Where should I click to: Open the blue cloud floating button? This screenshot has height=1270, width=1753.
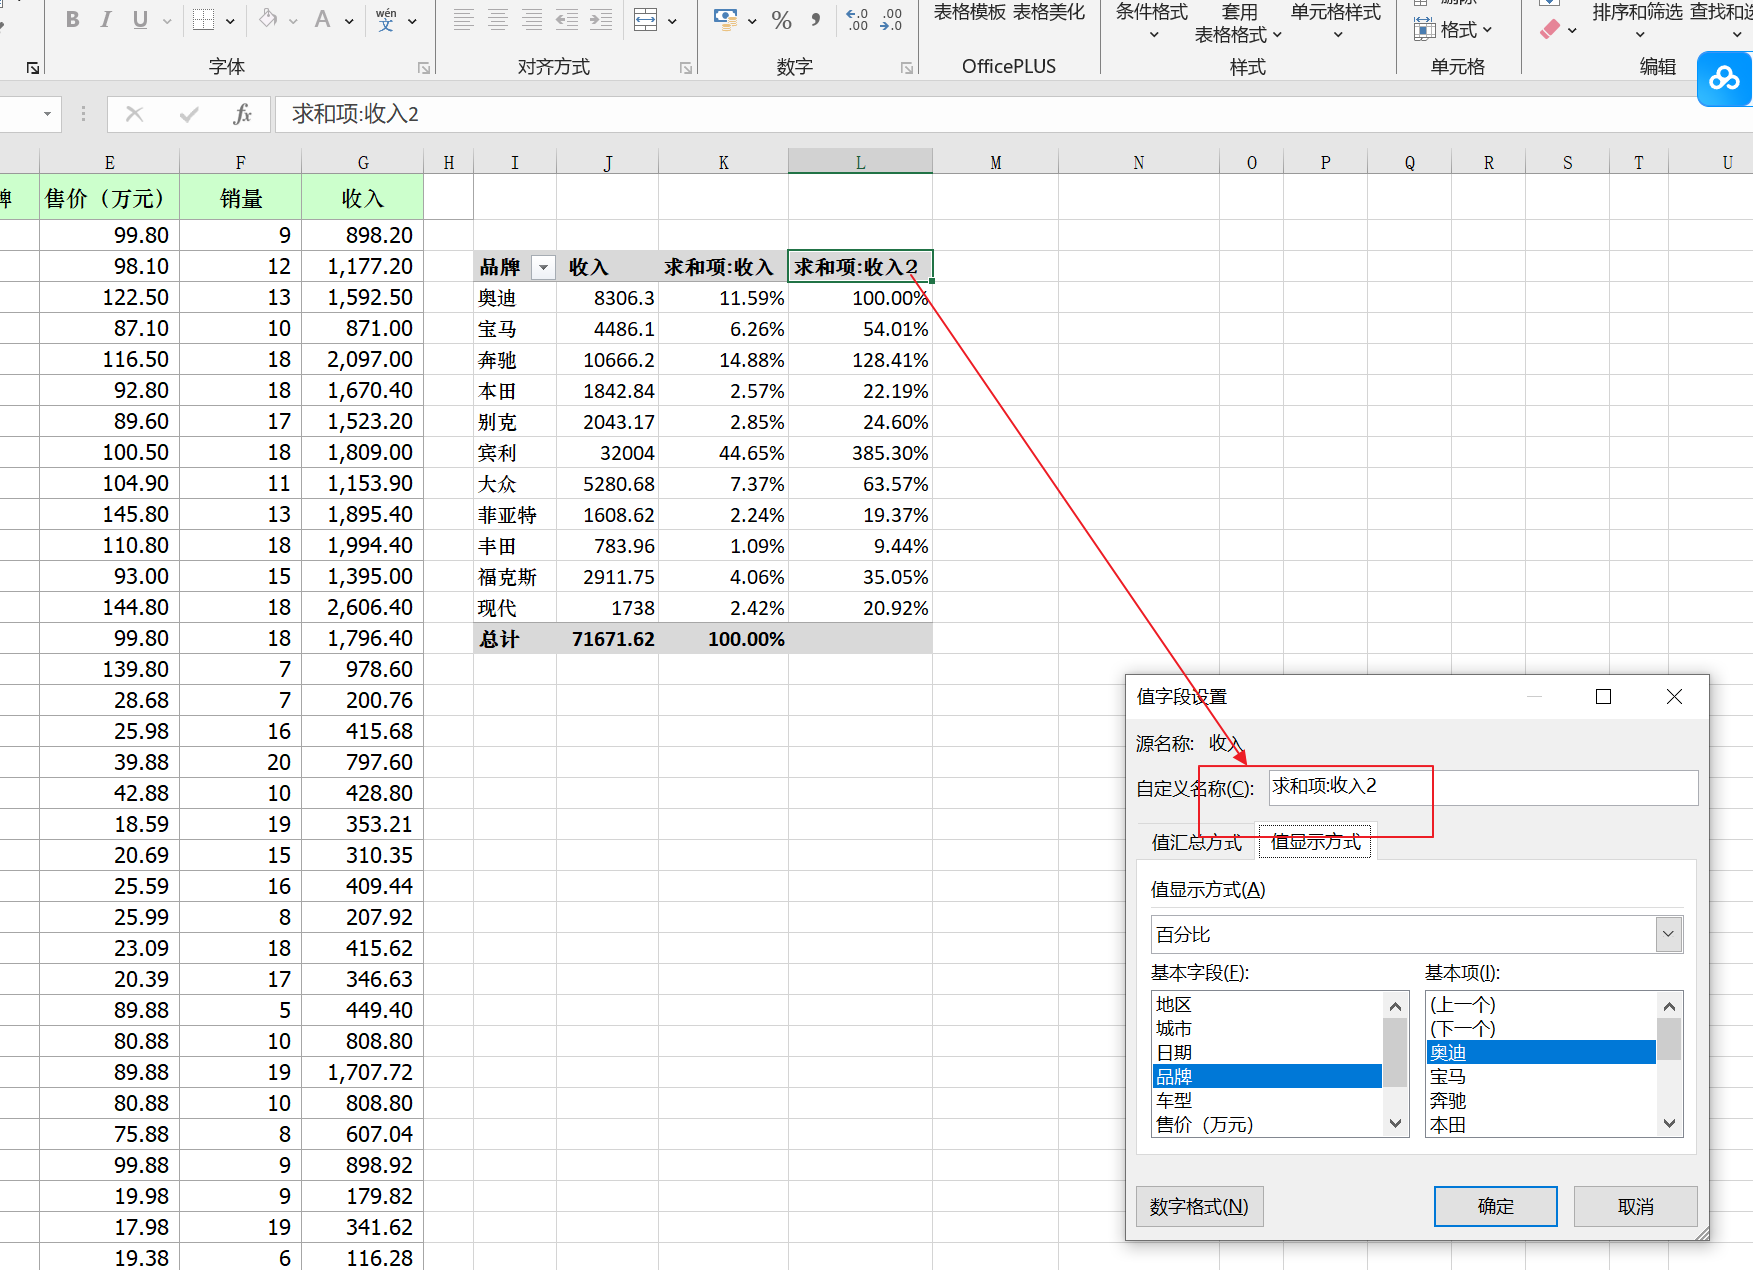coord(1724,78)
